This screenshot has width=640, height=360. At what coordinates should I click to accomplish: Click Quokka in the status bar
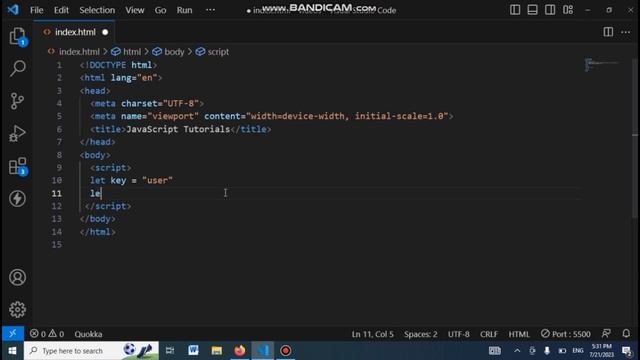point(89,334)
